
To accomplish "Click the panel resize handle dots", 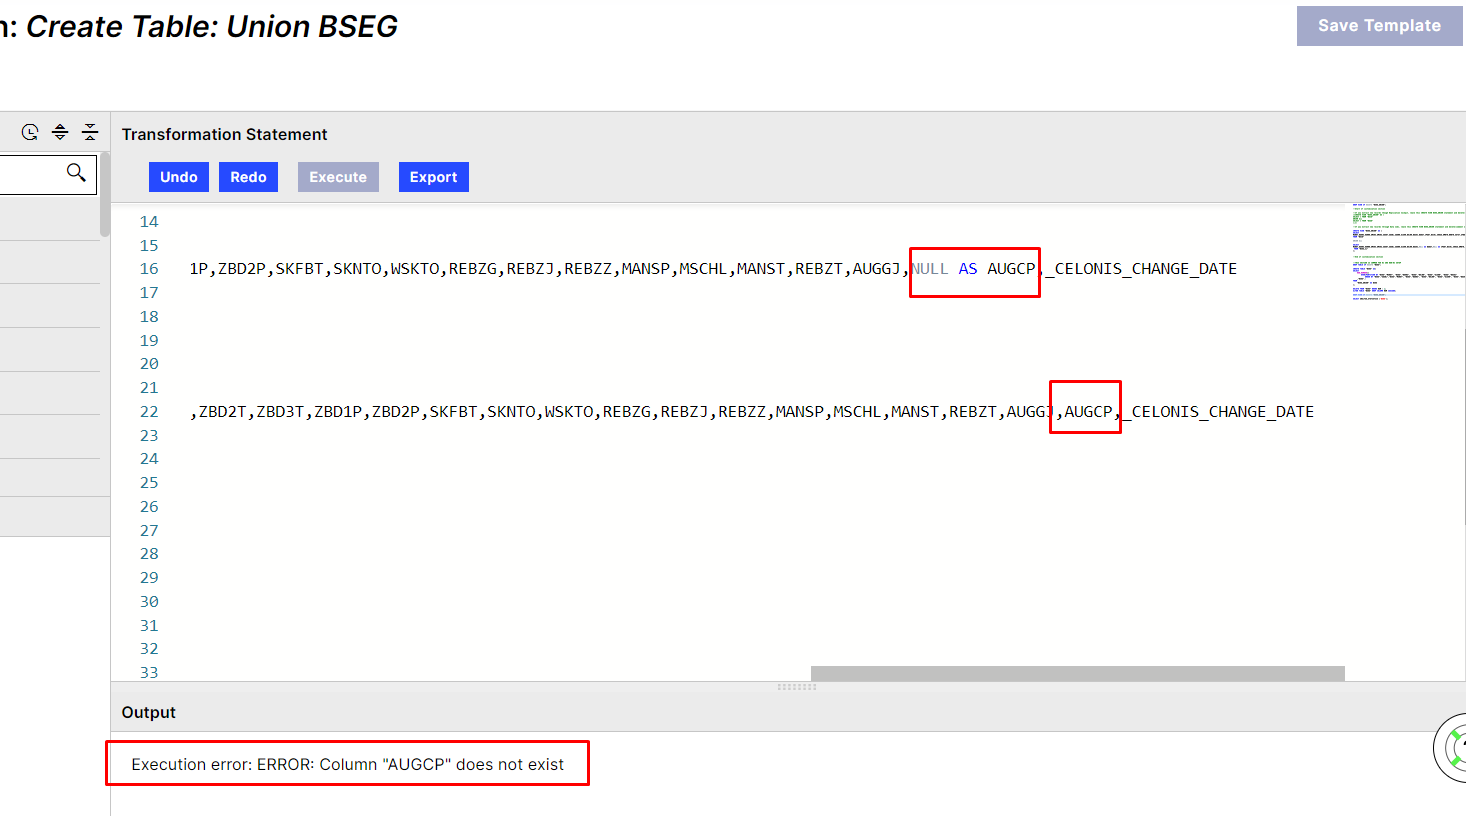I will [797, 687].
